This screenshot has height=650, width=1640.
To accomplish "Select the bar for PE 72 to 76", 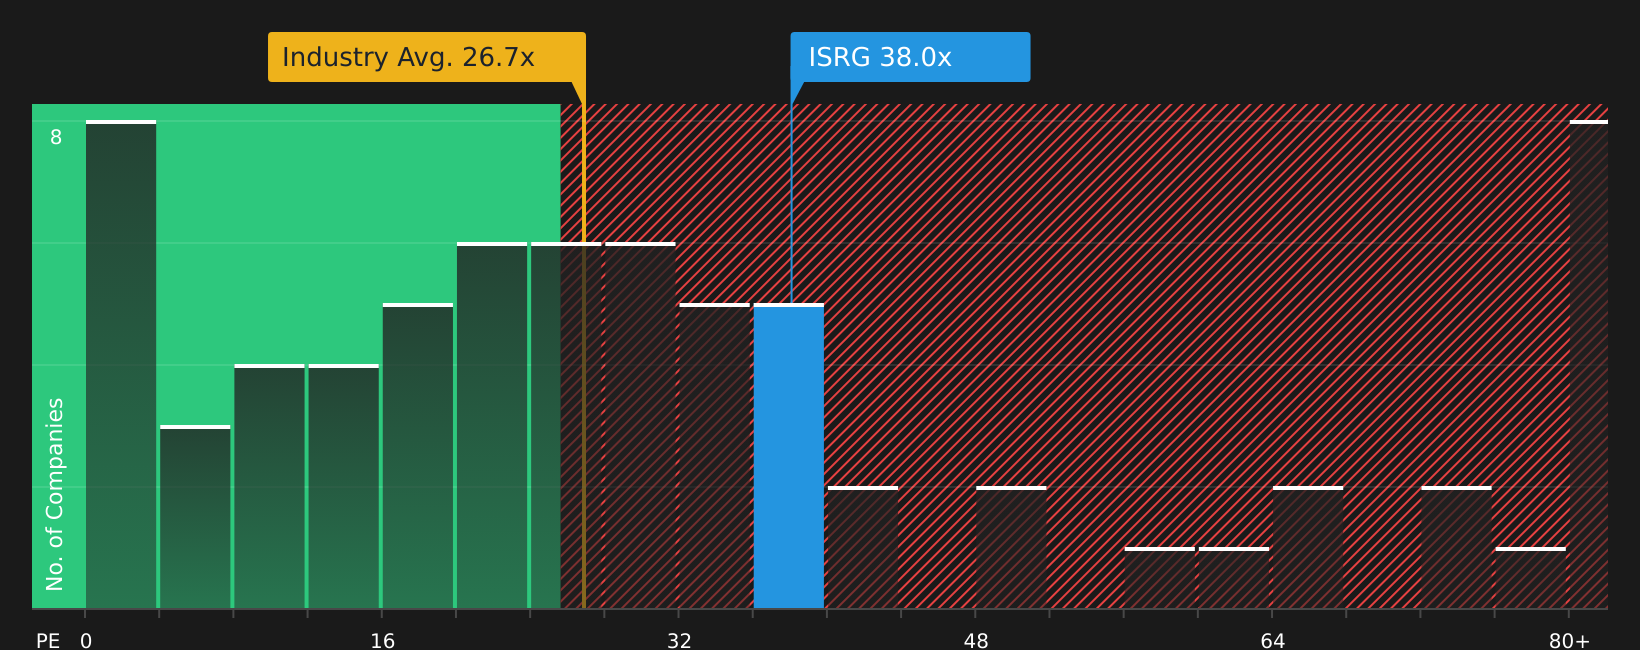I will click(1456, 547).
